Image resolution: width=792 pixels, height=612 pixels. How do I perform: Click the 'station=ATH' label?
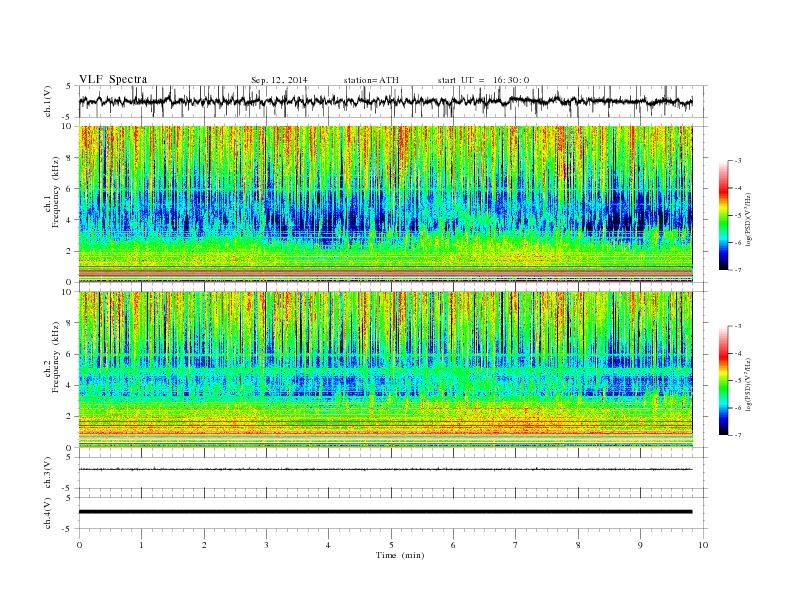tap(371, 80)
